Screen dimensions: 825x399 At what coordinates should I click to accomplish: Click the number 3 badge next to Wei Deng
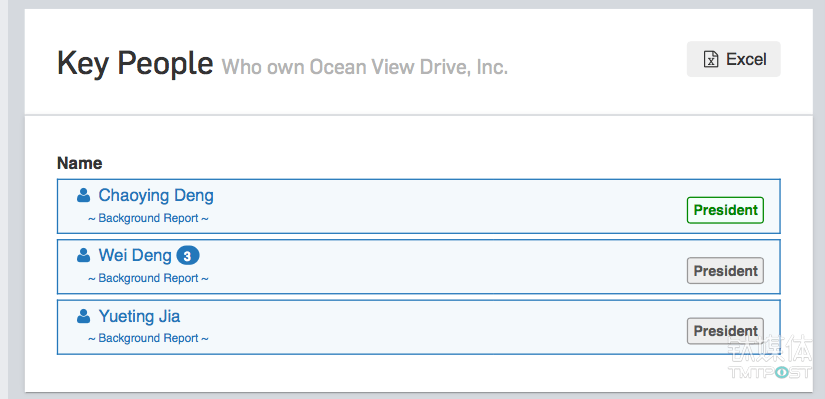point(188,256)
